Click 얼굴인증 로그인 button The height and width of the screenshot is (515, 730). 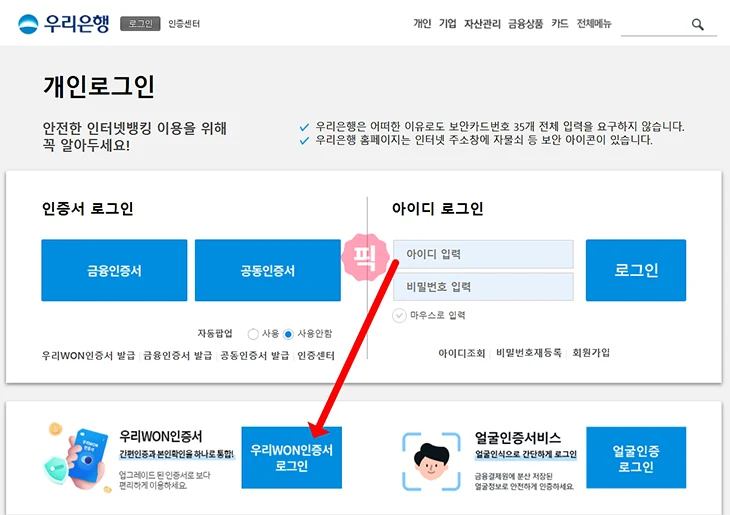tap(636, 458)
